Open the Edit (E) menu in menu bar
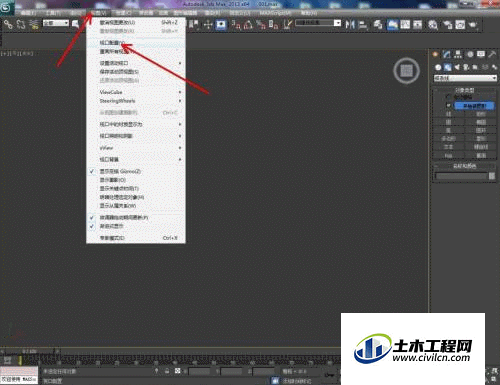This screenshot has height=385, width=500. [x=28, y=13]
